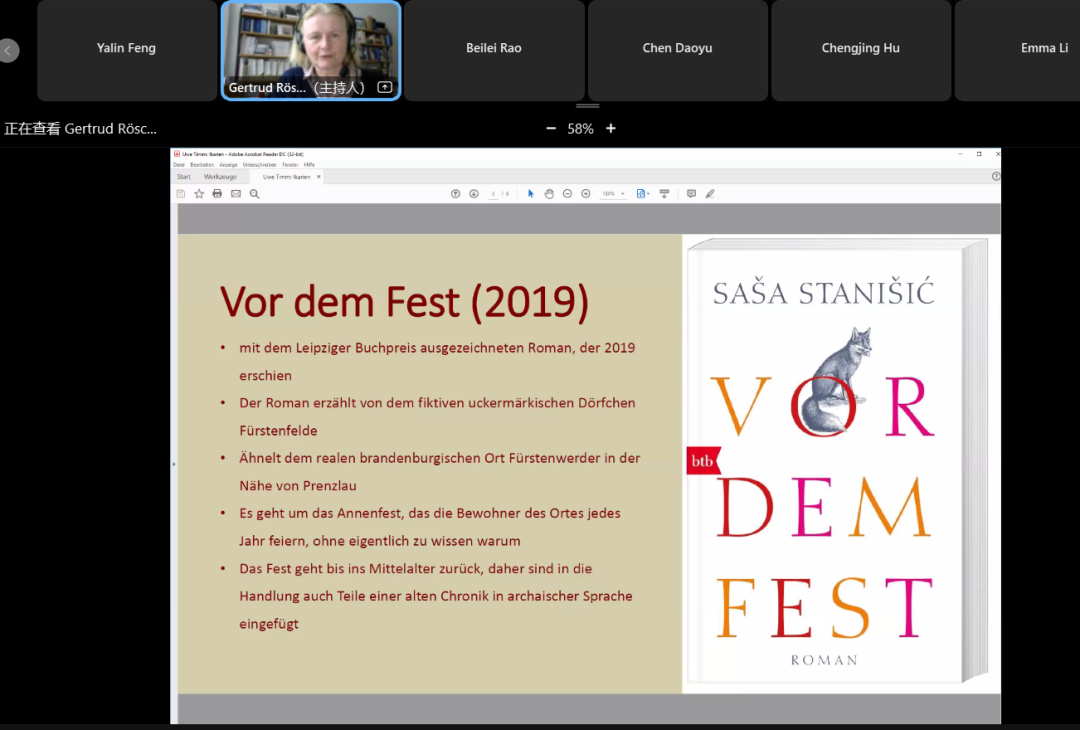The image size is (1080, 730).
Task: Click the zoom out minus circle icon
Action: click(x=568, y=194)
